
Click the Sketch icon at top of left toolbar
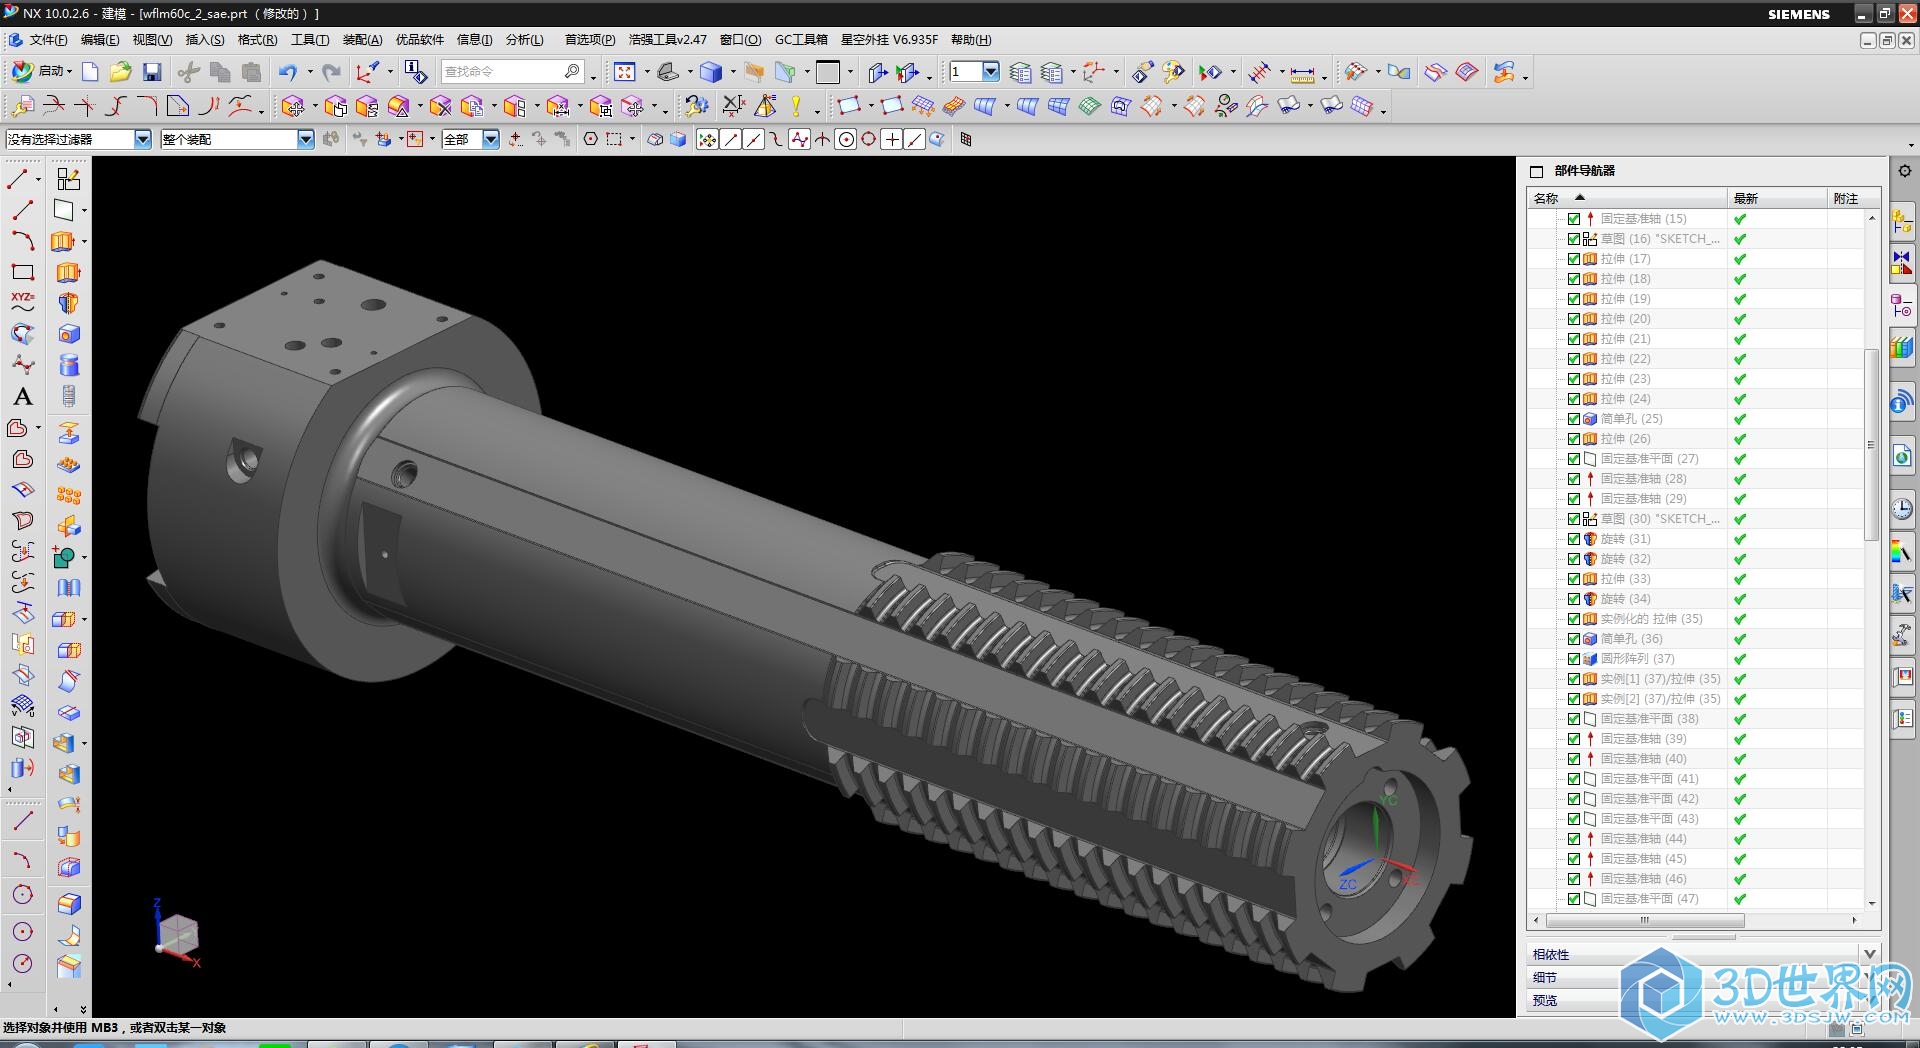click(69, 179)
